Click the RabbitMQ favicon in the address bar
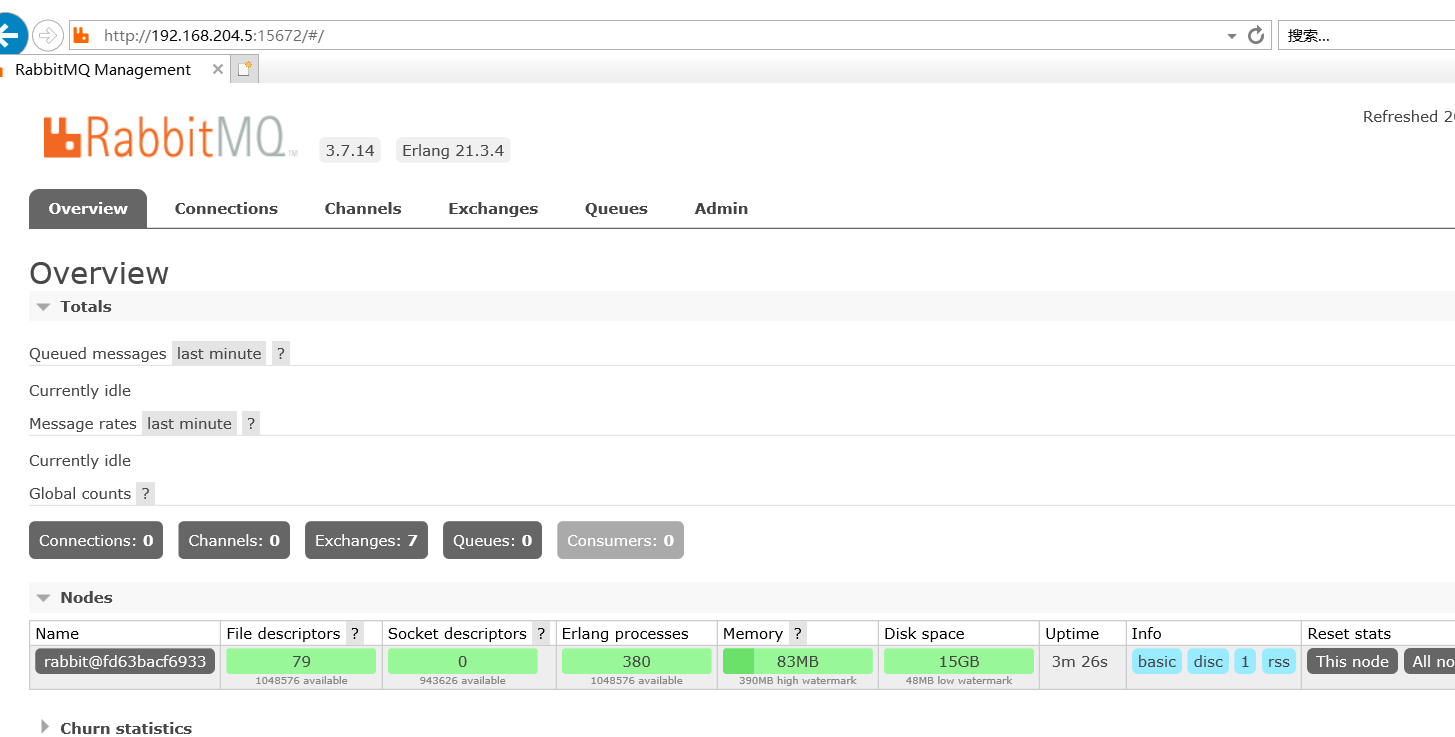 pos(83,36)
